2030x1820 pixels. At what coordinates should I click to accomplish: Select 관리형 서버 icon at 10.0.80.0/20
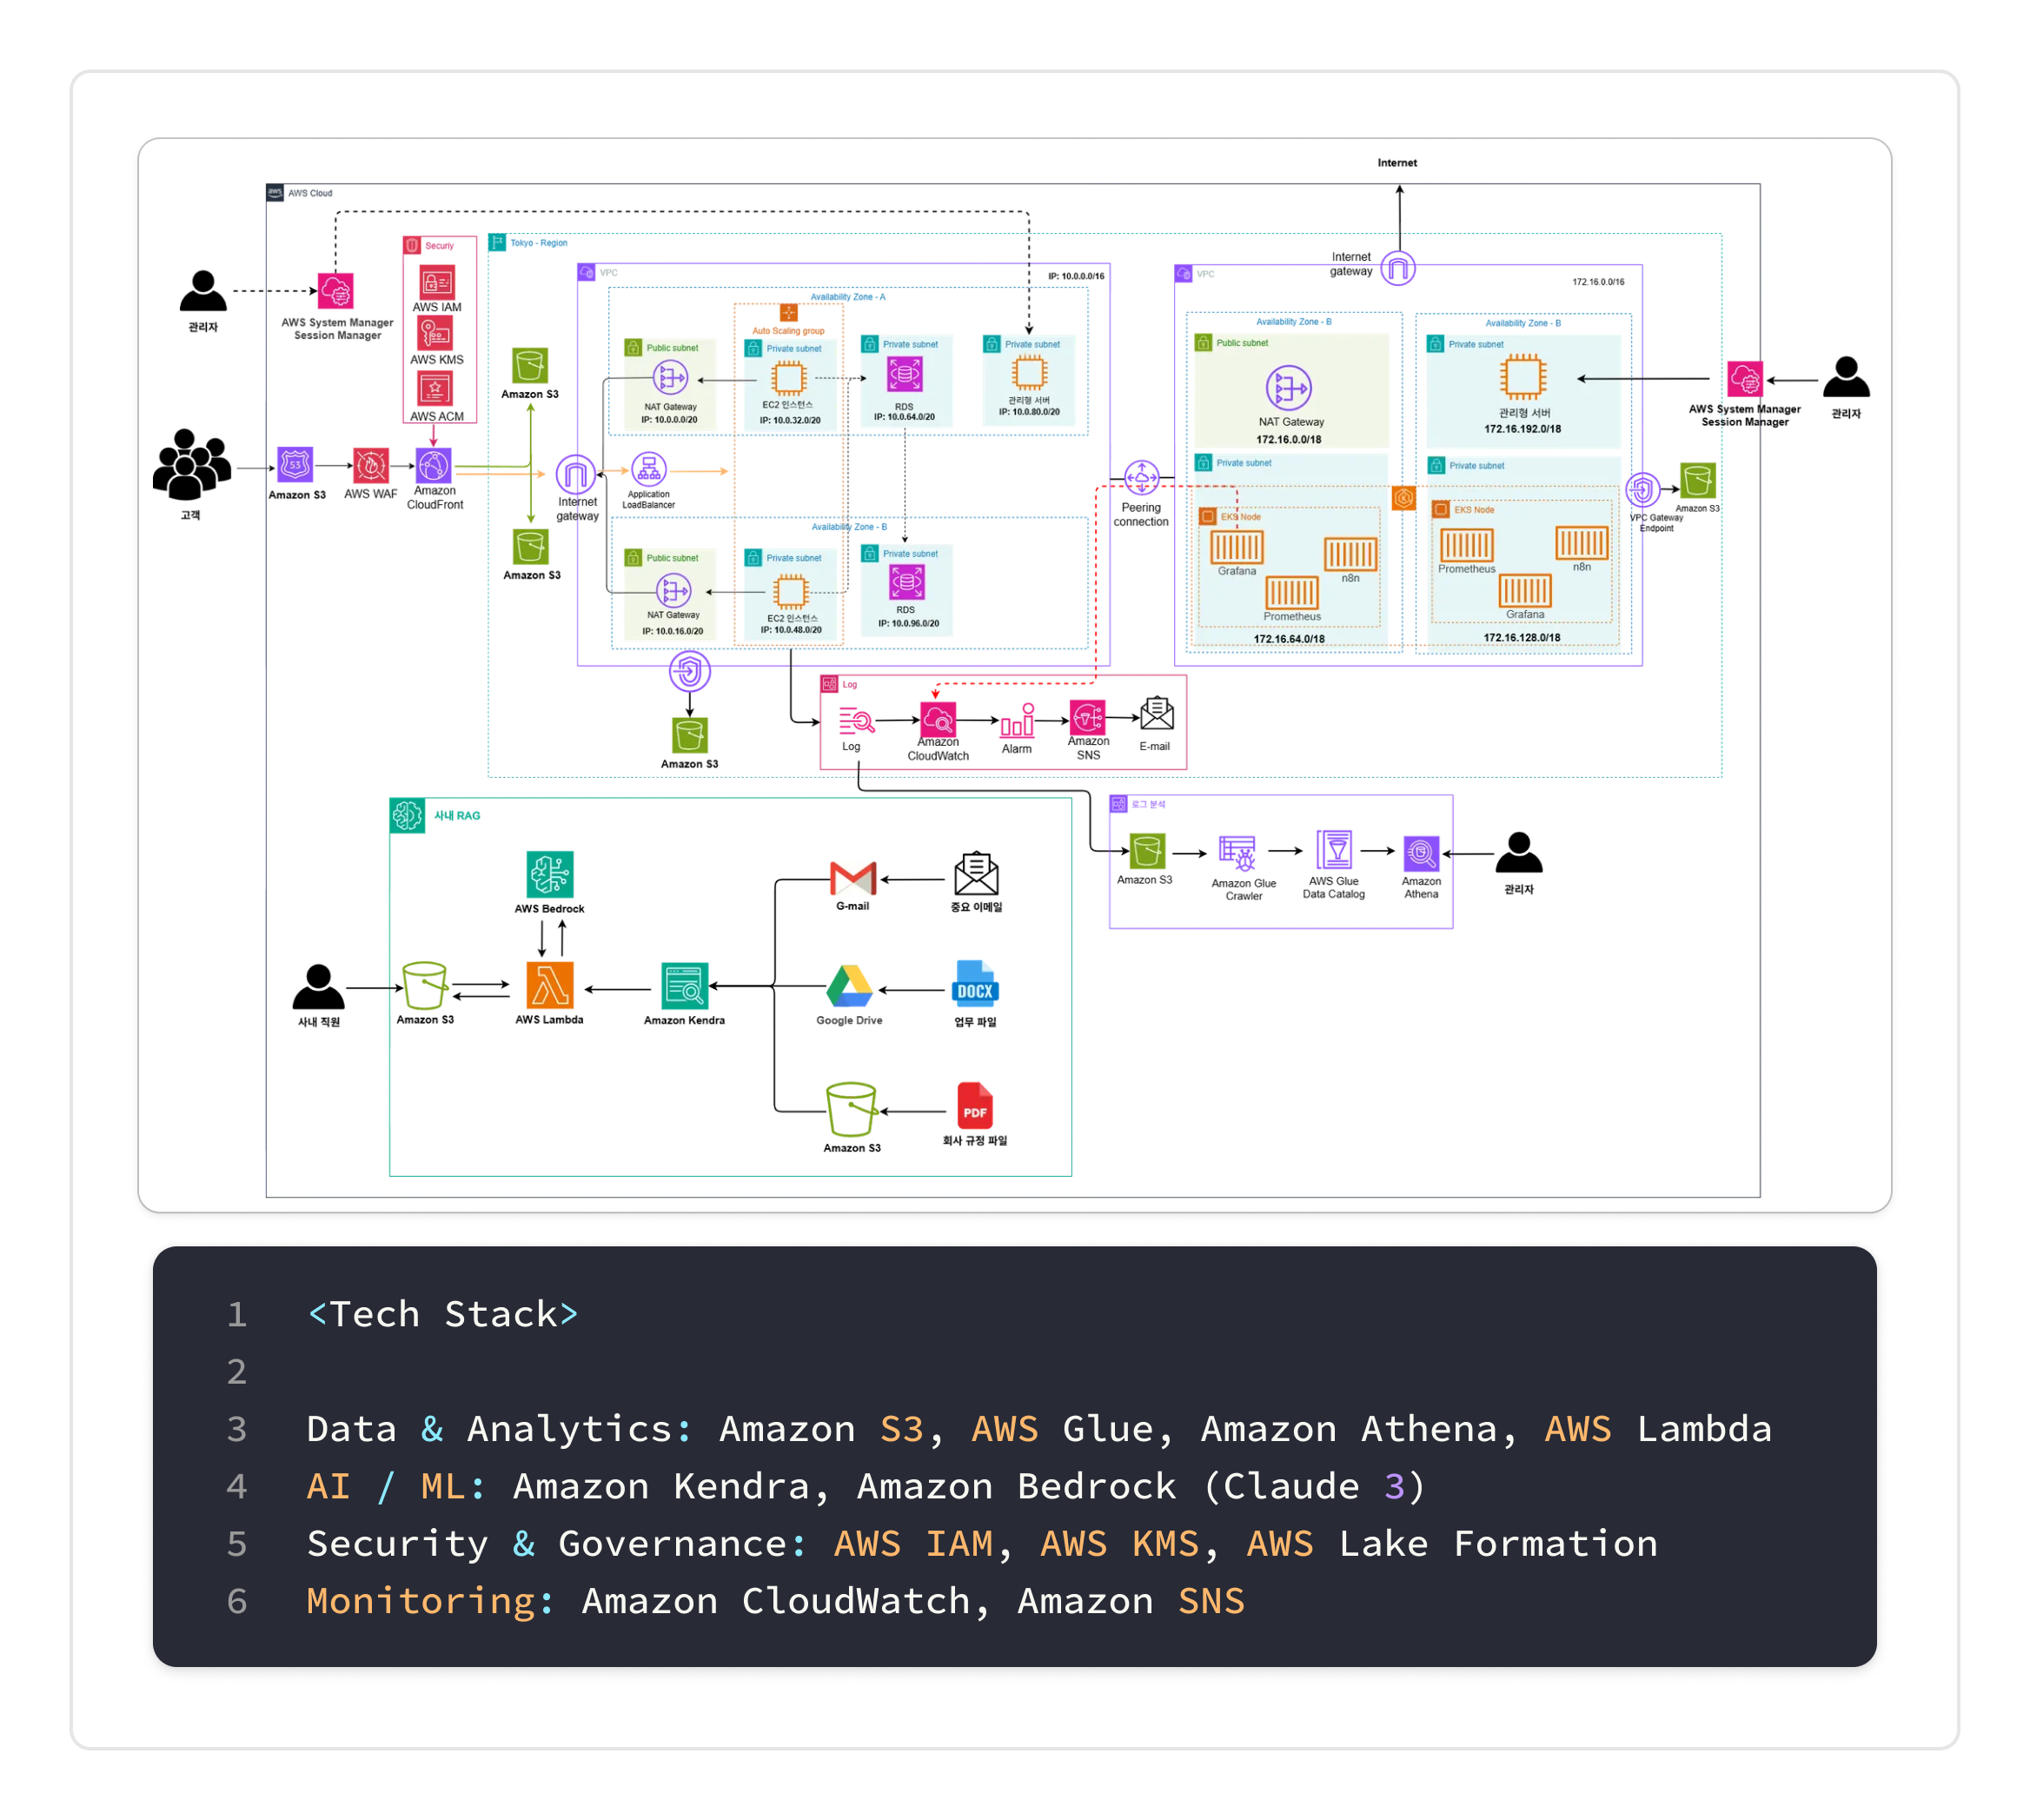pyautogui.click(x=1029, y=373)
